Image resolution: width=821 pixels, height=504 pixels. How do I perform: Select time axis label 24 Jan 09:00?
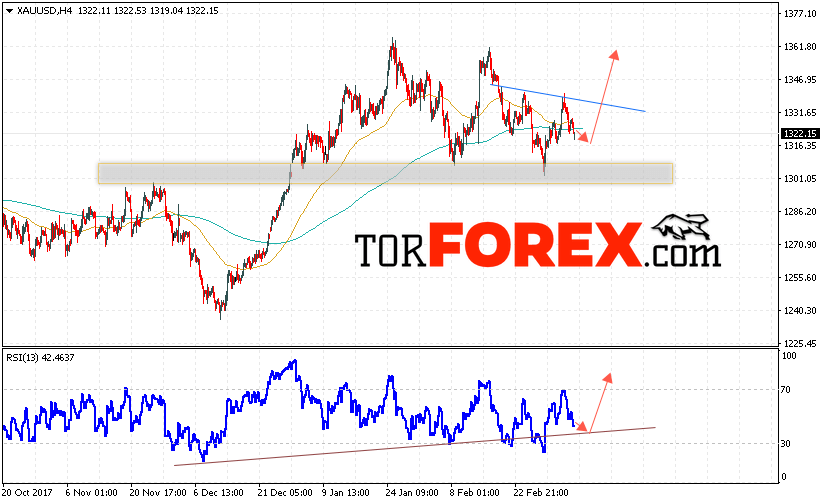click(412, 492)
